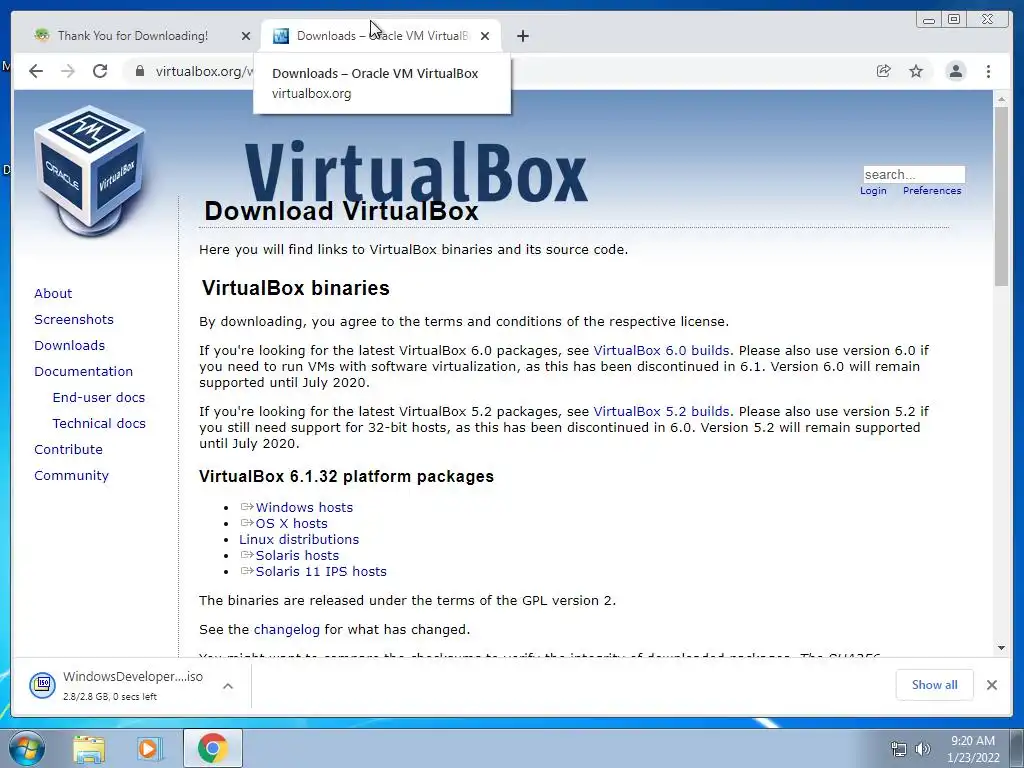Open Screenshots in the sidebar

[x=74, y=319]
